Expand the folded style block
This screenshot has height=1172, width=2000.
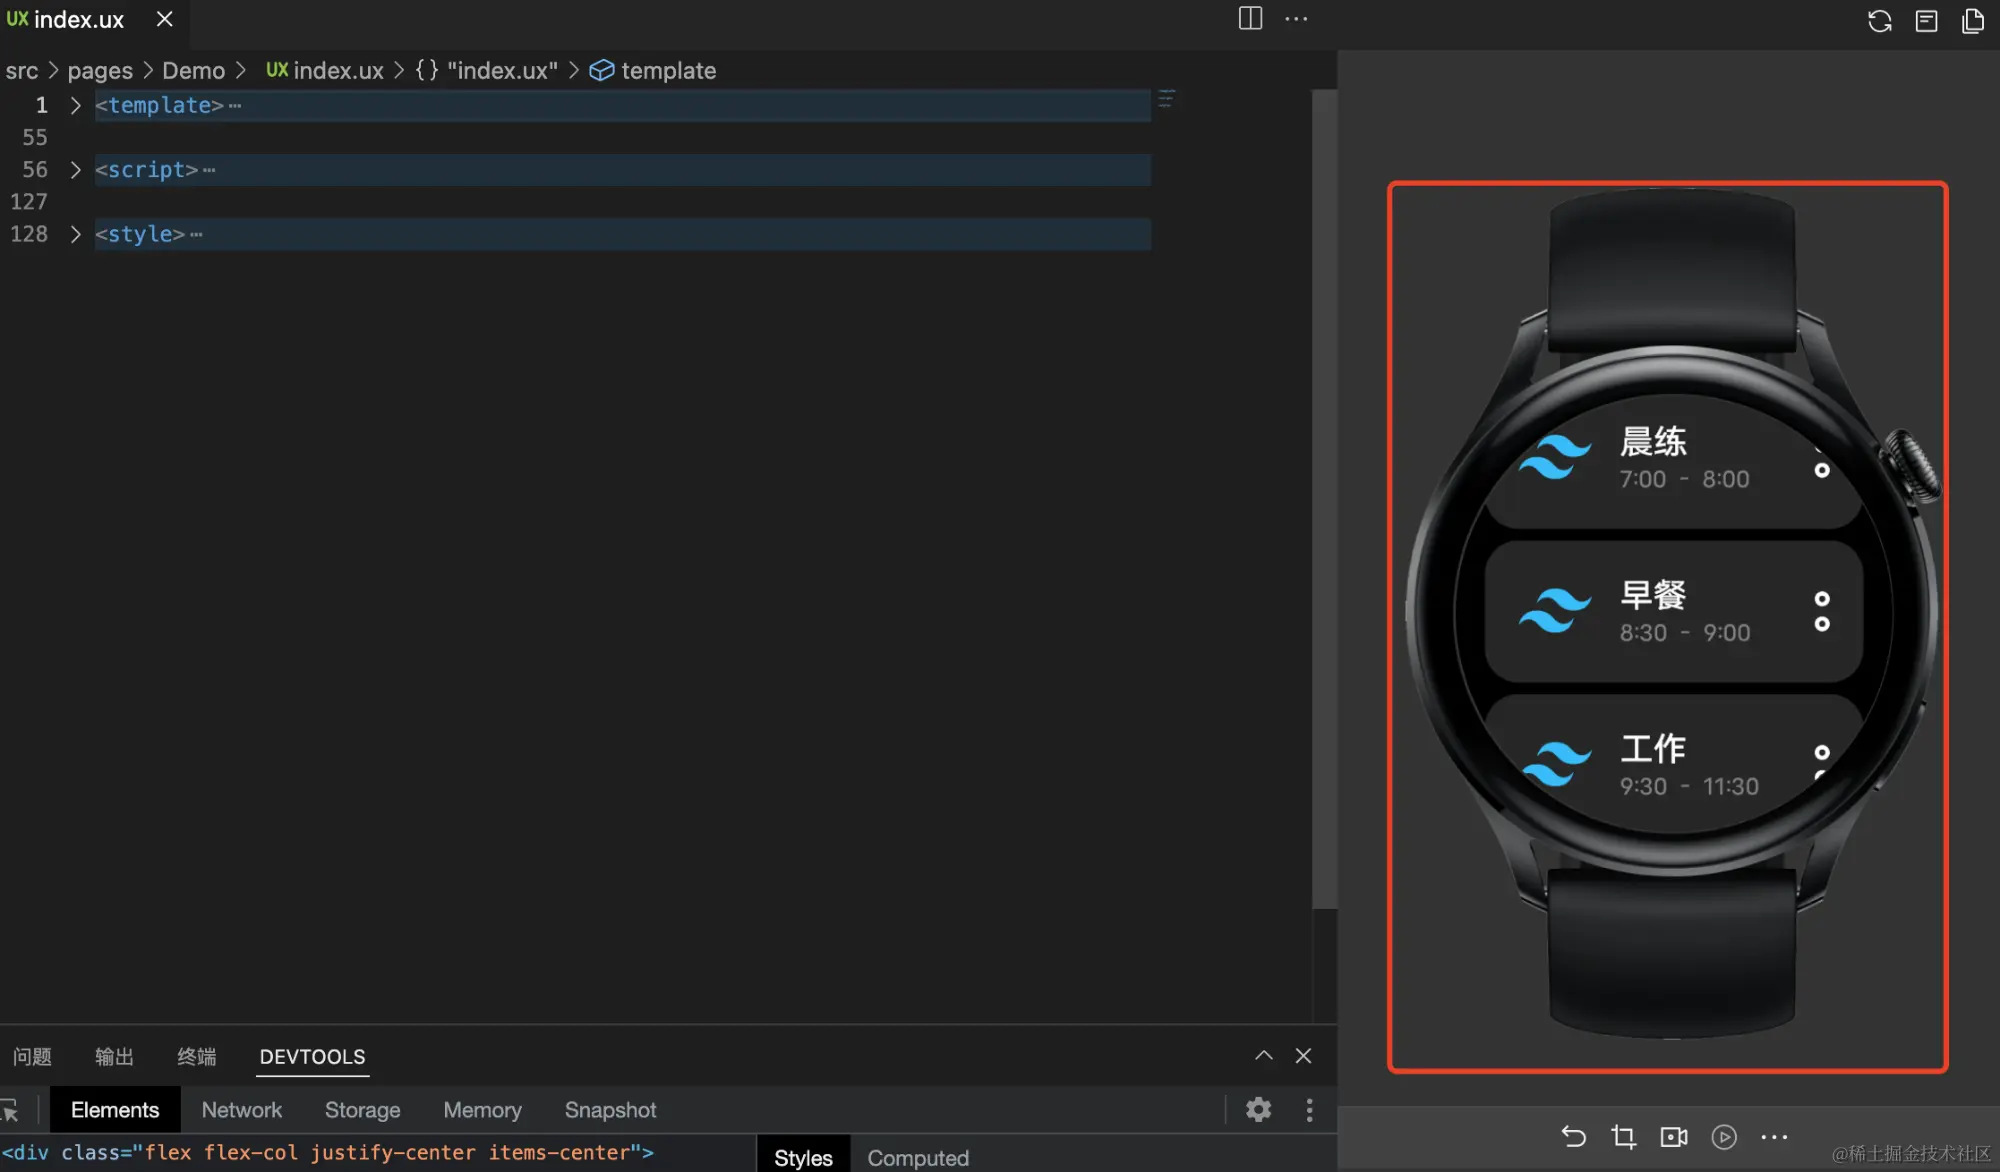pos(75,234)
